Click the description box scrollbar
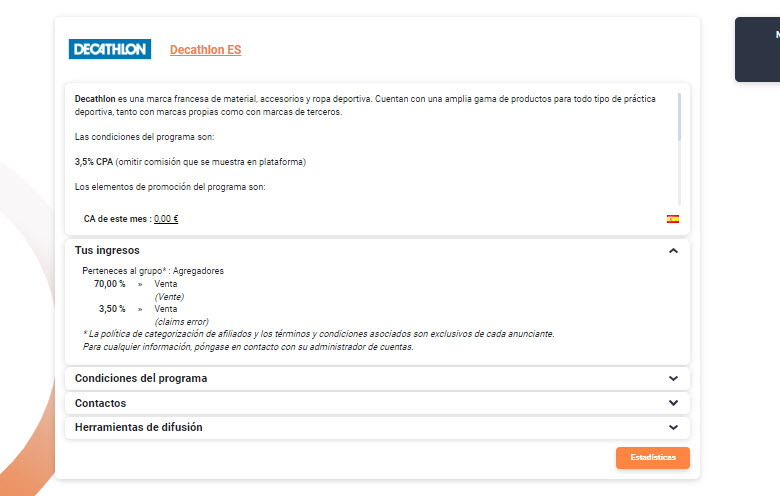The image size is (780, 496). (x=679, y=117)
